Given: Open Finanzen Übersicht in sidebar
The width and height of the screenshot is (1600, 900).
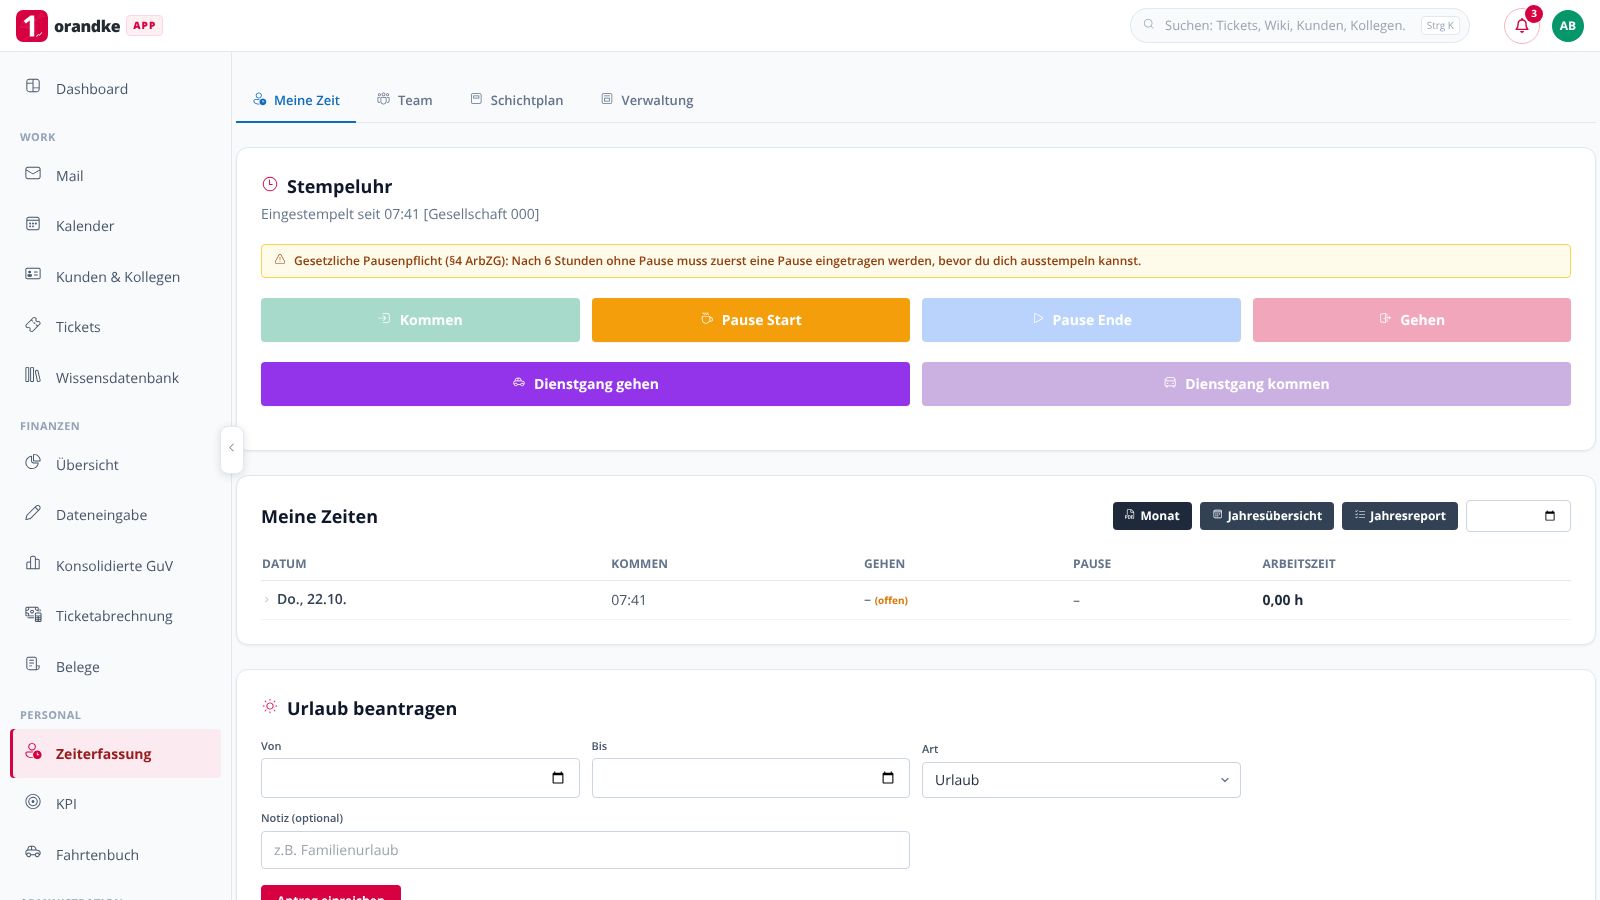Looking at the screenshot, I should point(115,464).
